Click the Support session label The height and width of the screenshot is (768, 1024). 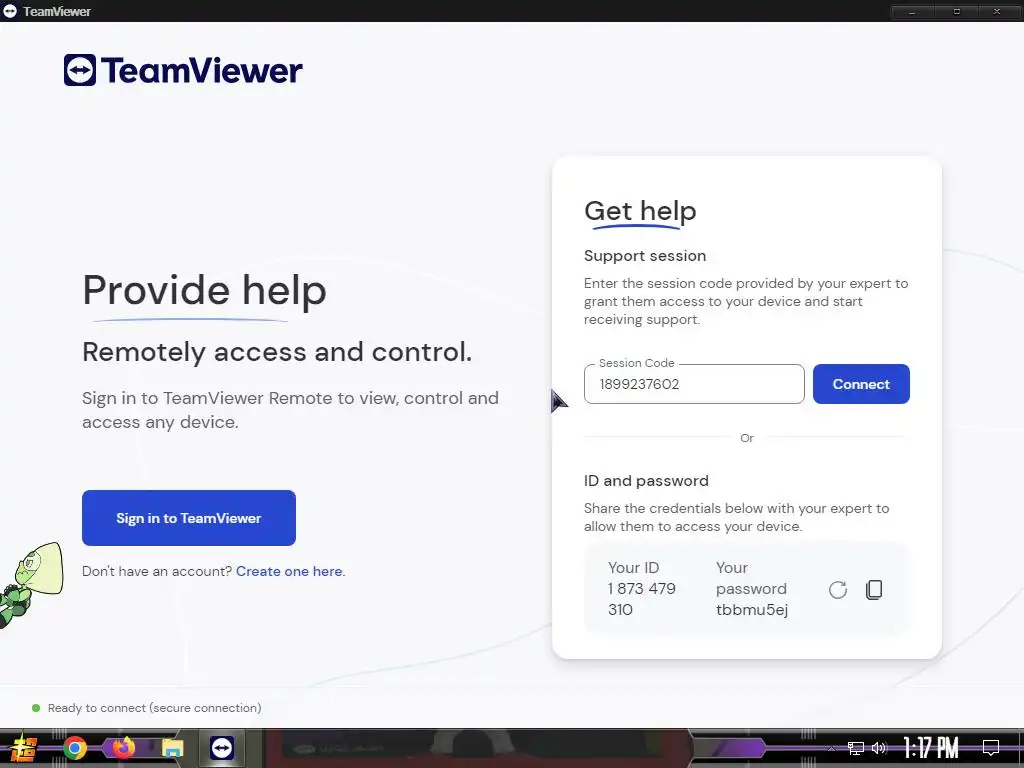pyautogui.click(x=645, y=255)
